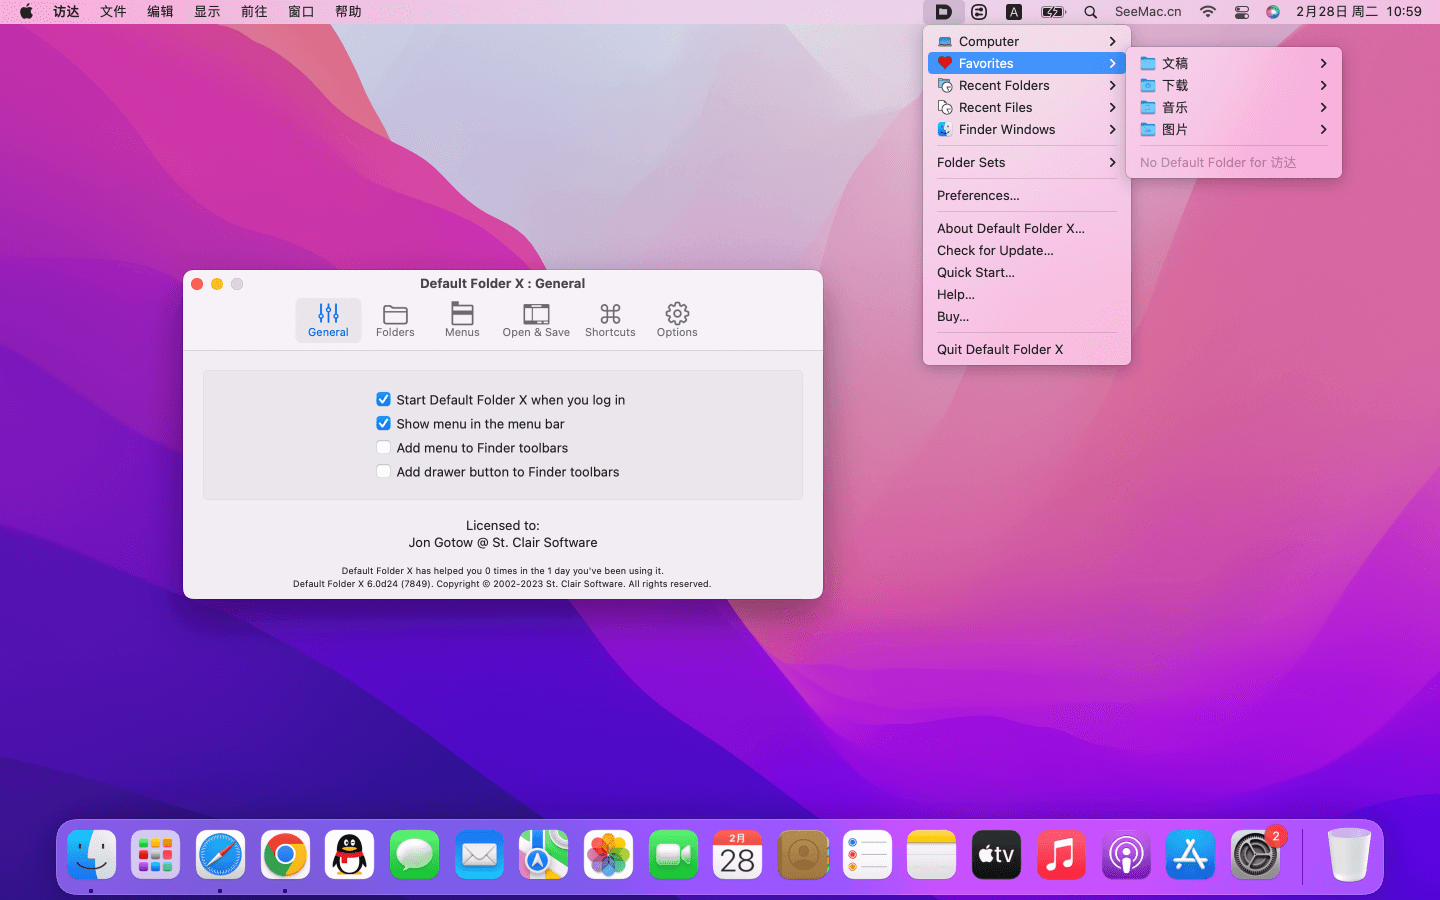
Task: Select About Default Folder X...
Action: (x=1027, y=228)
